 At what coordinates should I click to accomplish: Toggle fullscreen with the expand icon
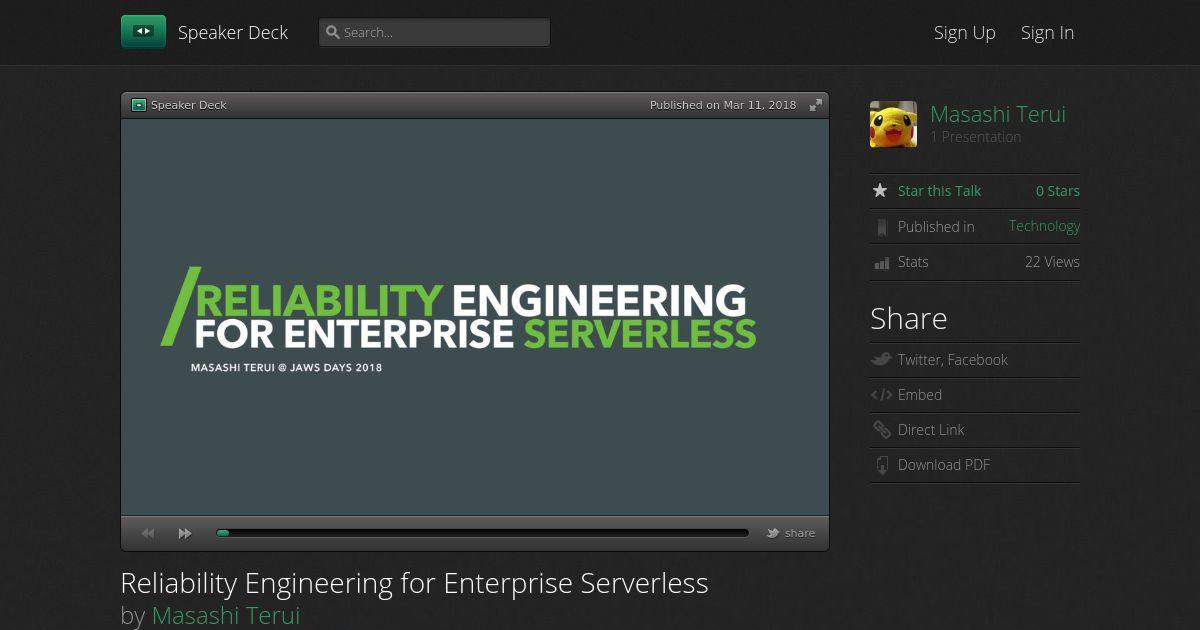816,105
